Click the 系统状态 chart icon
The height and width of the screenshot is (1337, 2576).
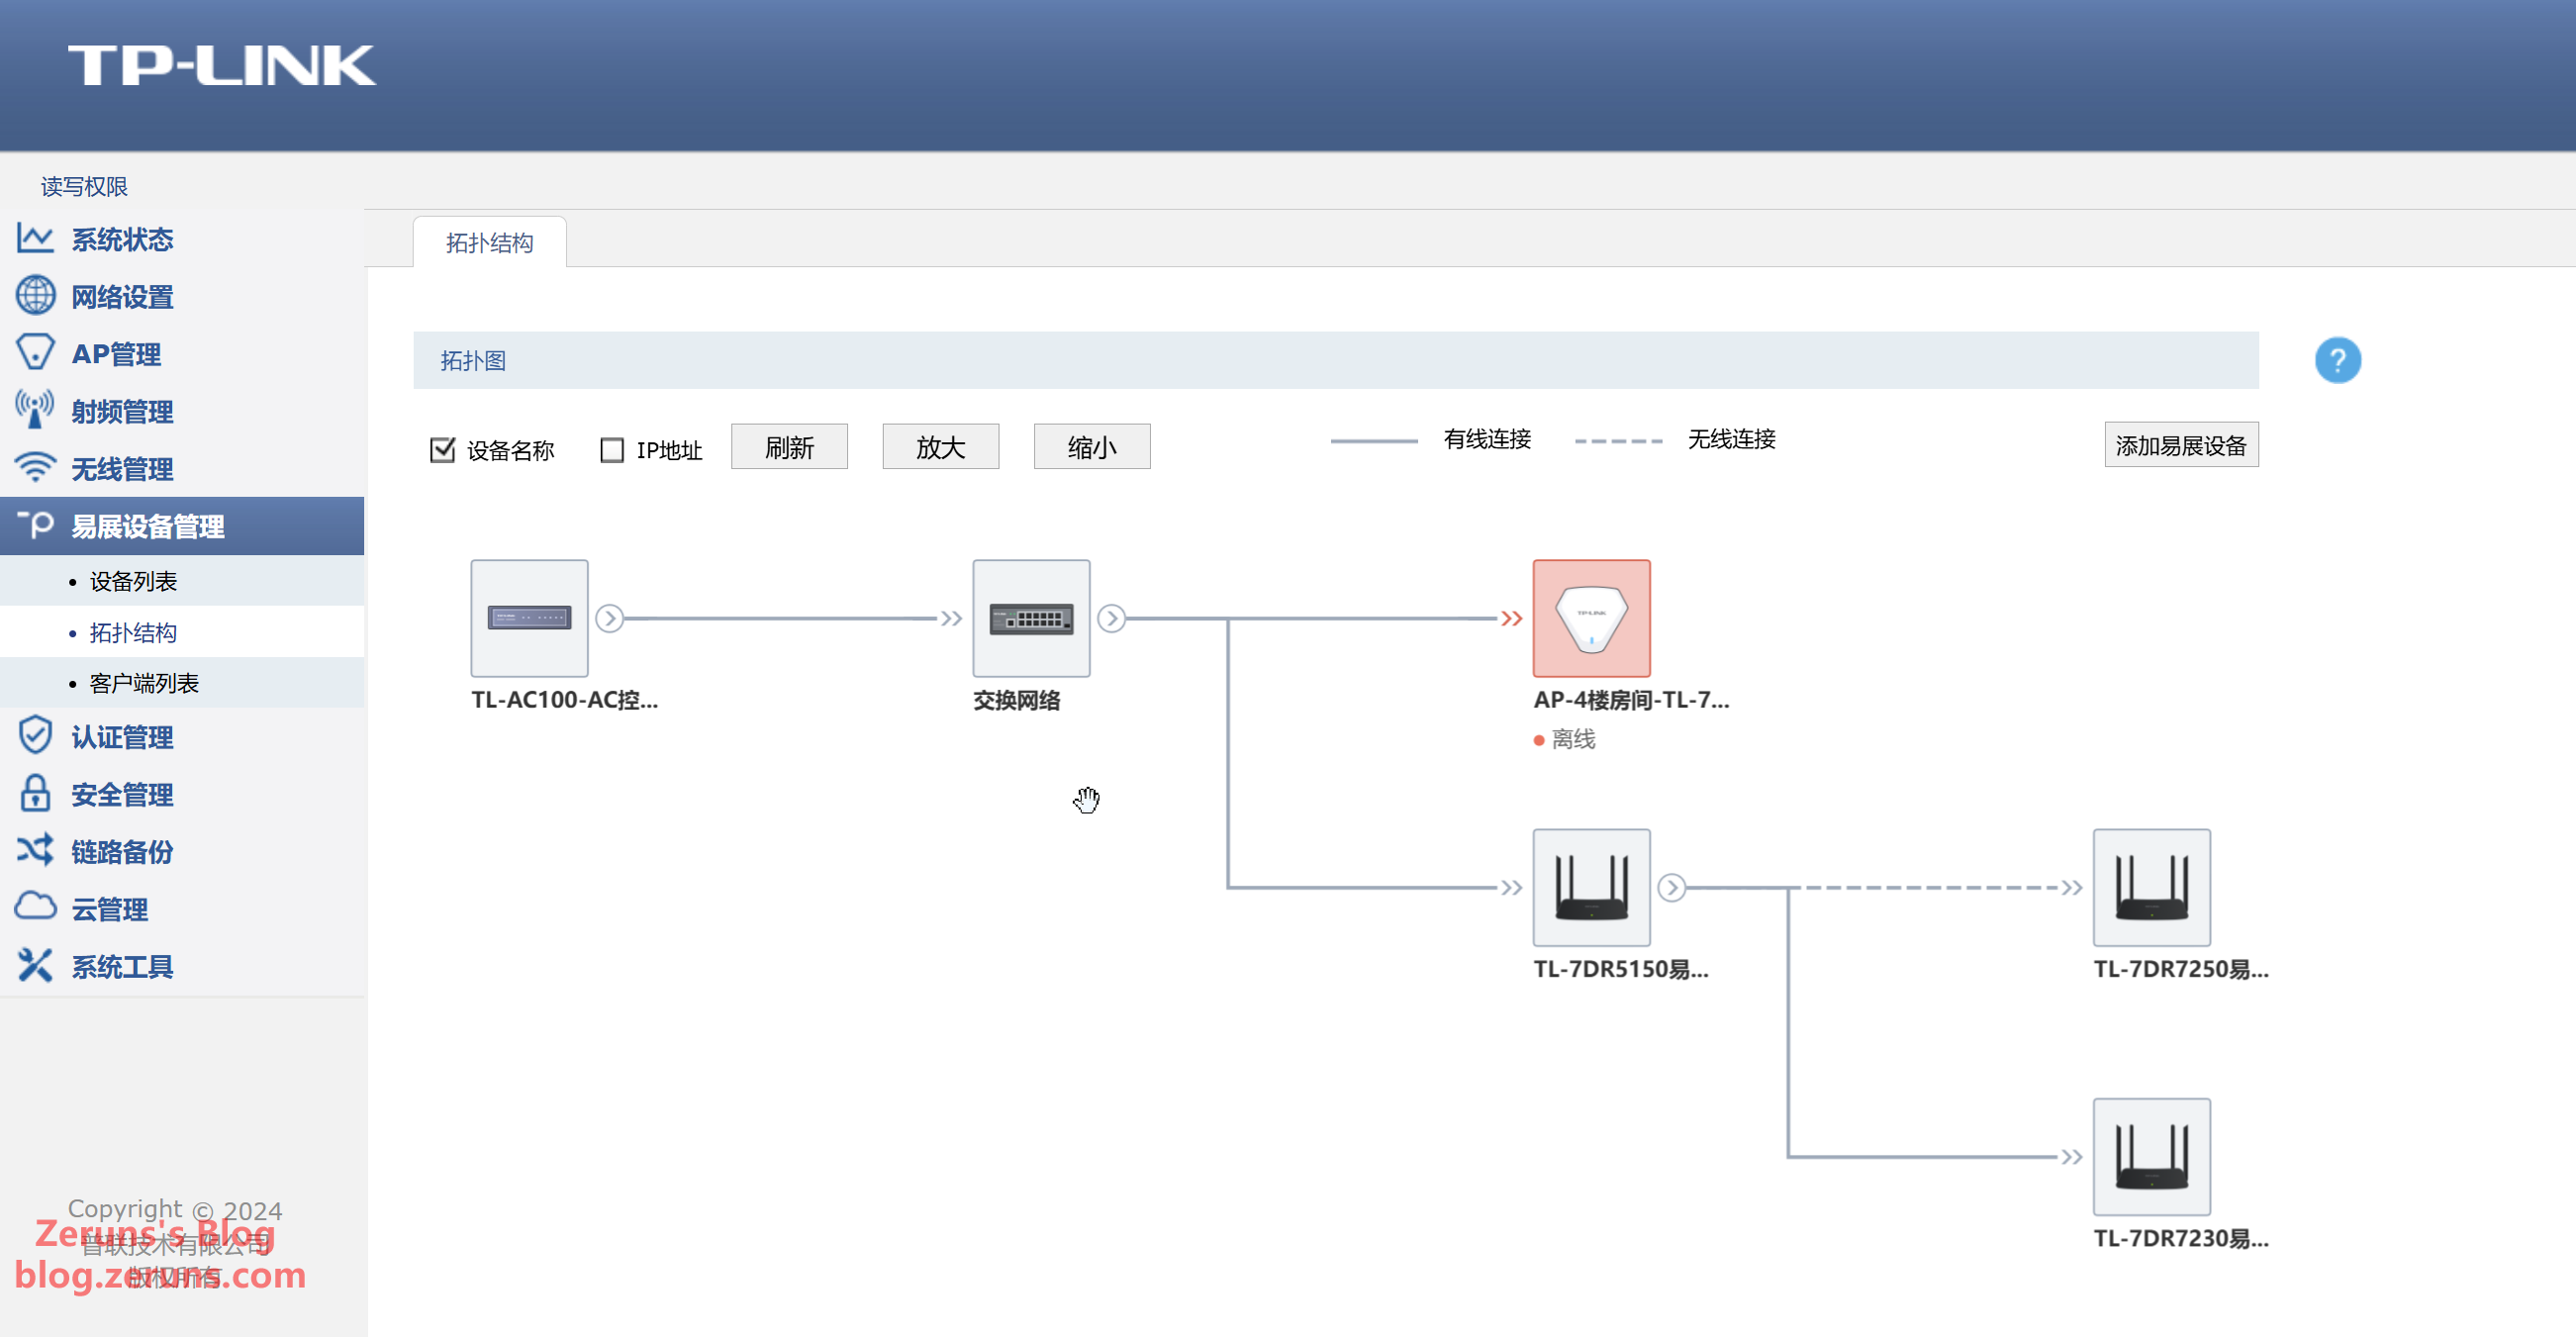[x=35, y=239]
